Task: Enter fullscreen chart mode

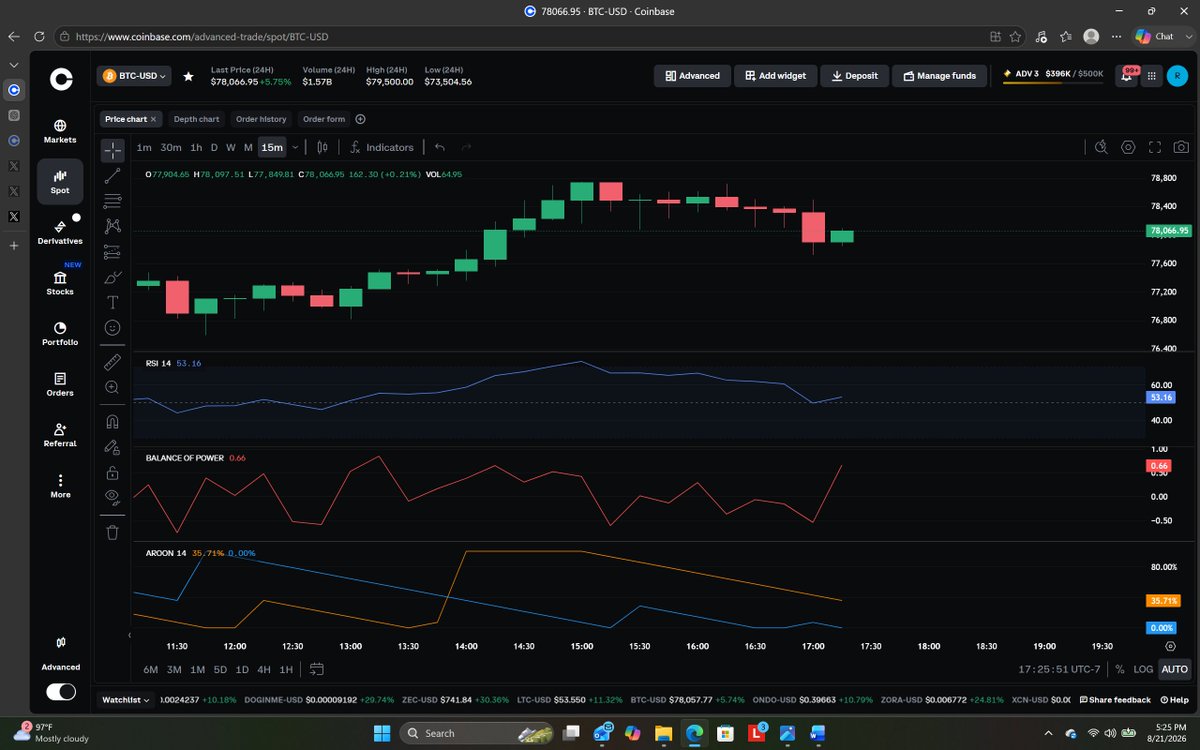Action: pos(1155,147)
